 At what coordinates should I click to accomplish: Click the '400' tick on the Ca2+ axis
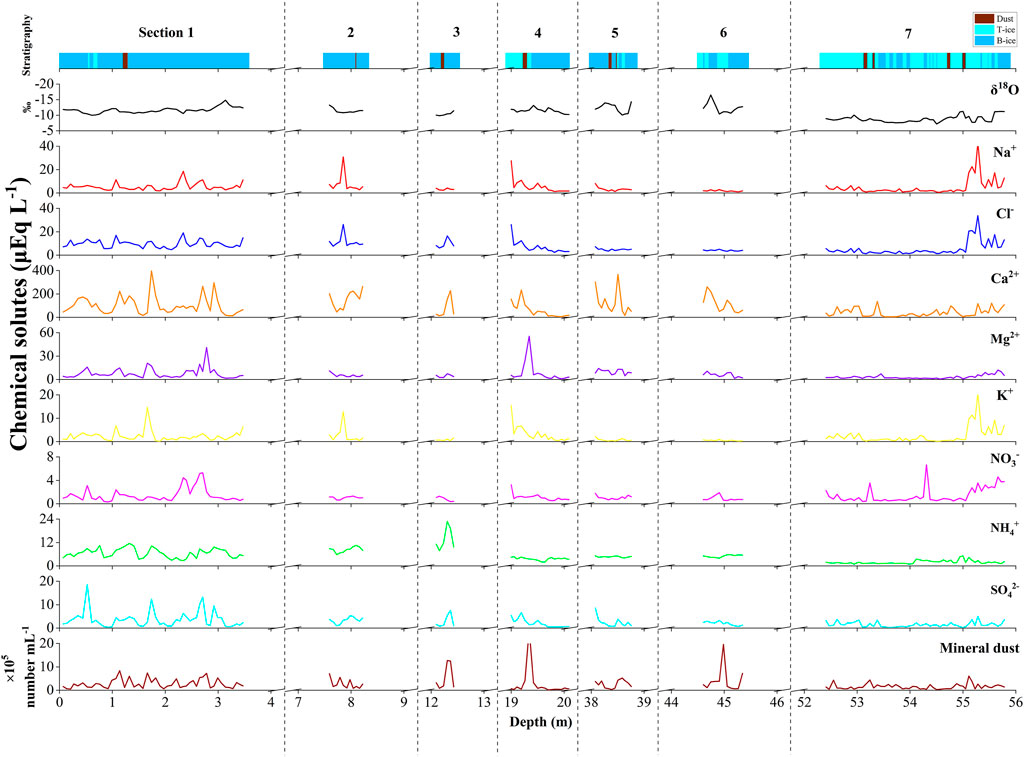coord(46,270)
